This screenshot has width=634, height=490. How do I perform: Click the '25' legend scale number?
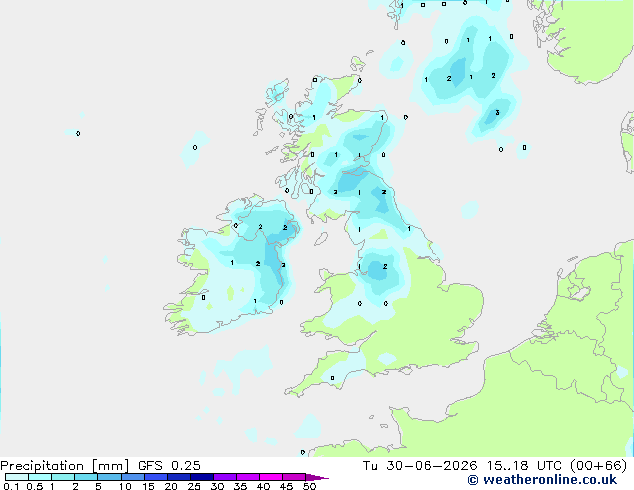[194, 486]
